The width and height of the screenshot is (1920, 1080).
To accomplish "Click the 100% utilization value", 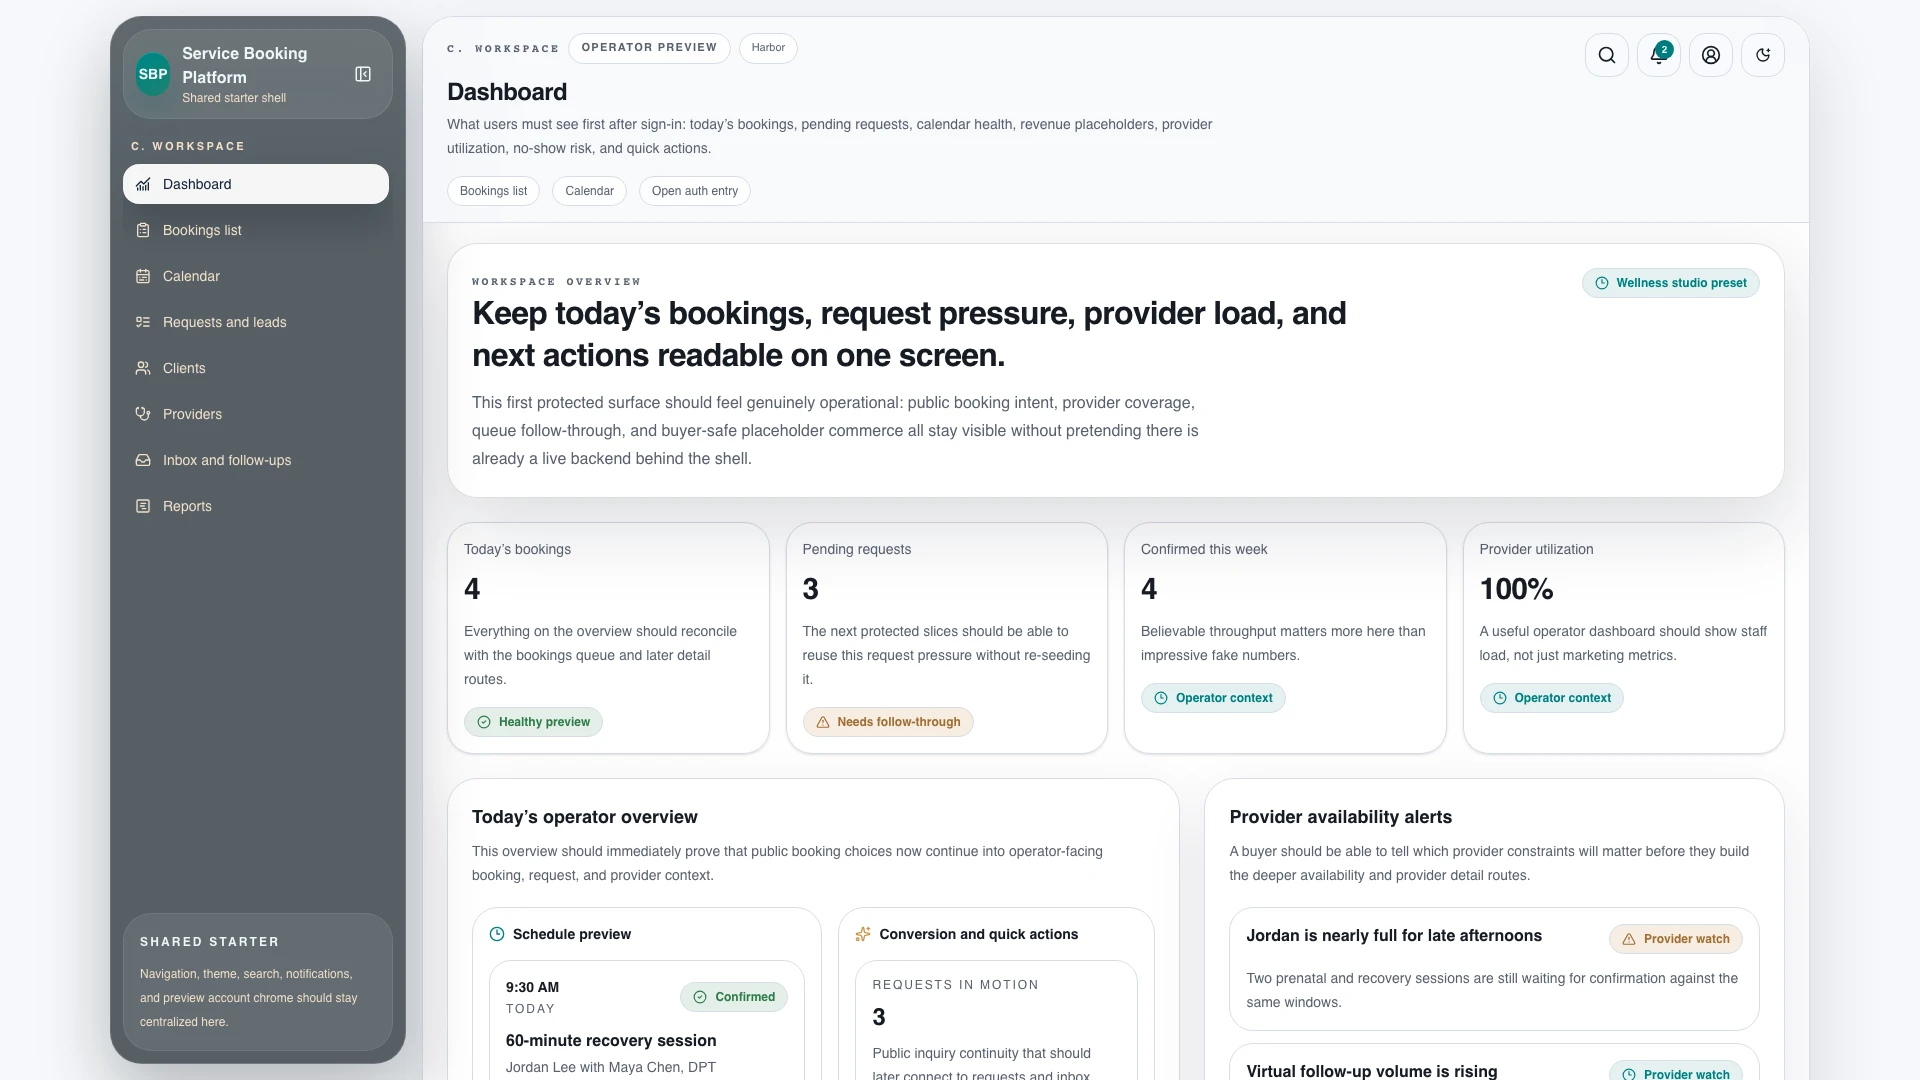I will point(1516,589).
